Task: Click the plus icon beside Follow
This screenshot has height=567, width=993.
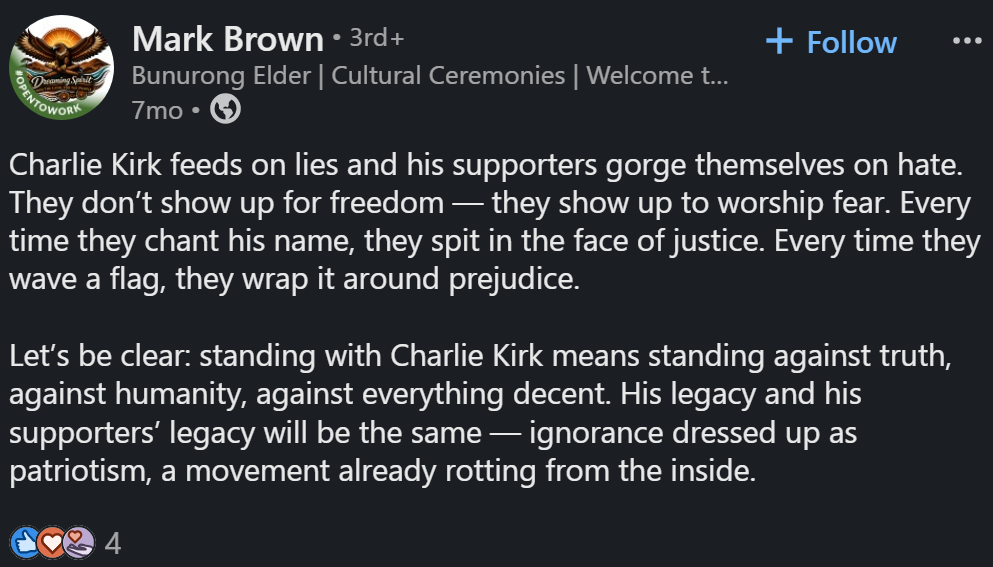Action: 778,41
